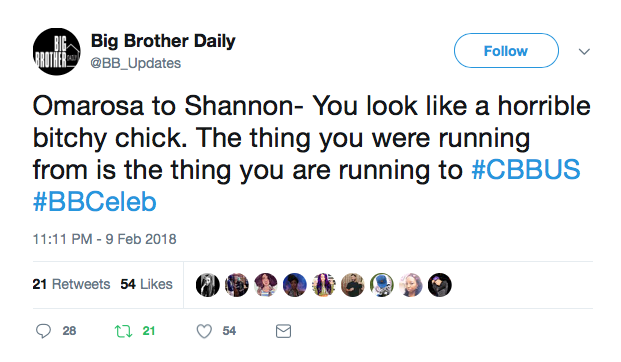Open tweet options chevron menu
Viewport: 621px width, 362px height.
coord(584,51)
